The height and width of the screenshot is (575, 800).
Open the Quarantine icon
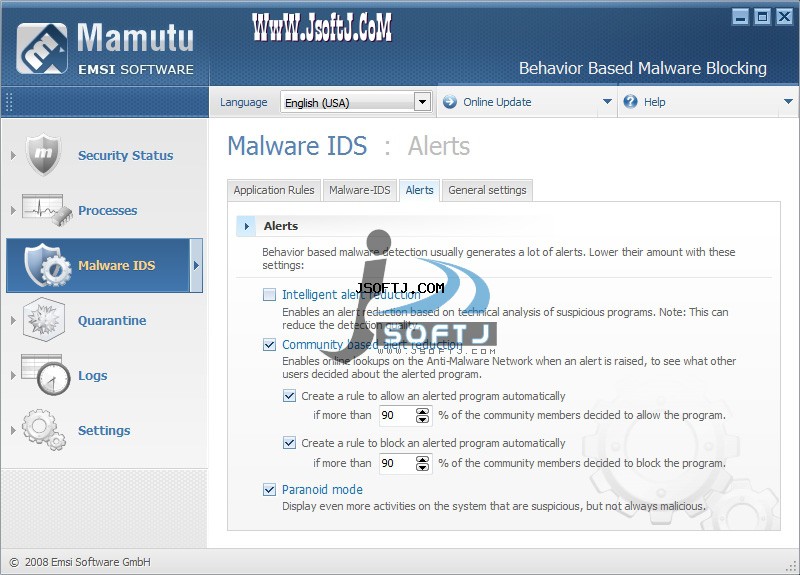point(44,320)
